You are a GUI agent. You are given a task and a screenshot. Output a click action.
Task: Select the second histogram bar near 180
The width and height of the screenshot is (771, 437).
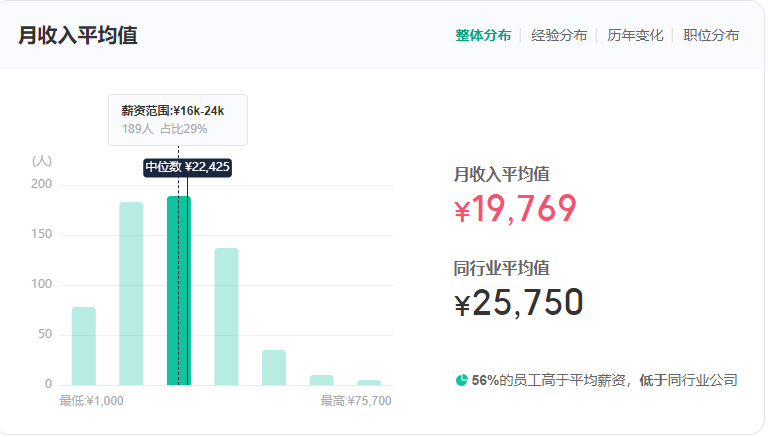coord(132,295)
